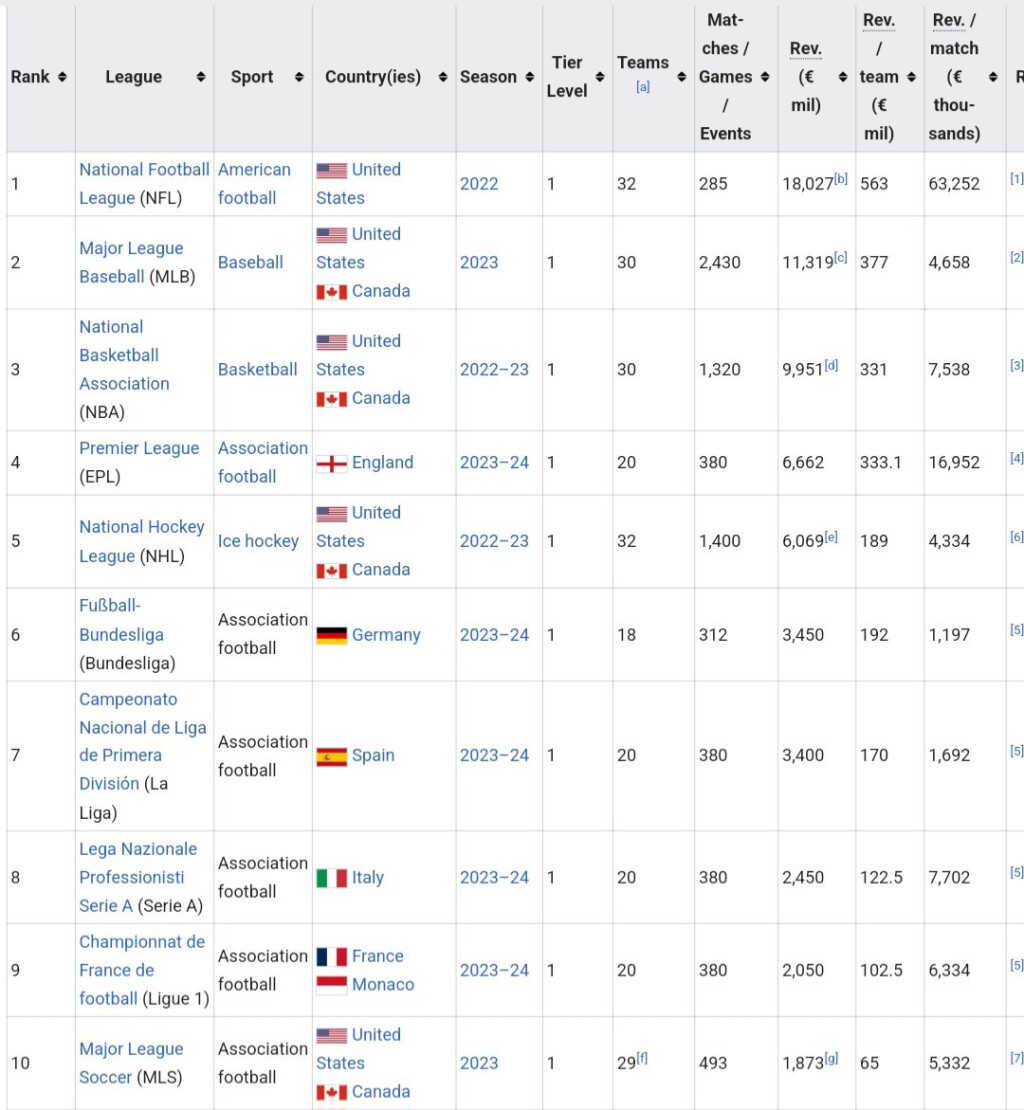Click Canada flag in MLS row
Viewport: 1024px width, 1110px height.
pos(331,1092)
